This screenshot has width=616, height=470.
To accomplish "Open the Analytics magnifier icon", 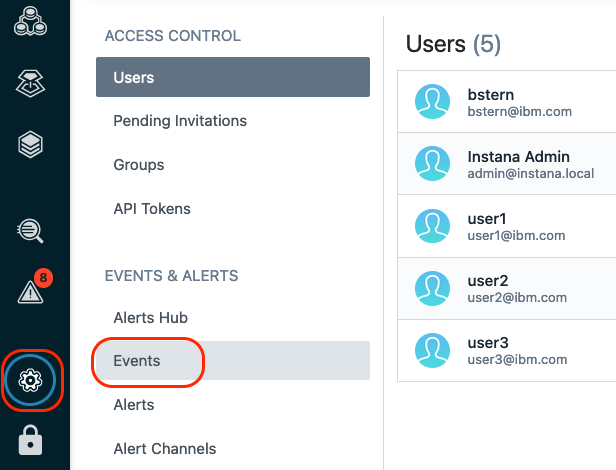I will click(x=30, y=231).
